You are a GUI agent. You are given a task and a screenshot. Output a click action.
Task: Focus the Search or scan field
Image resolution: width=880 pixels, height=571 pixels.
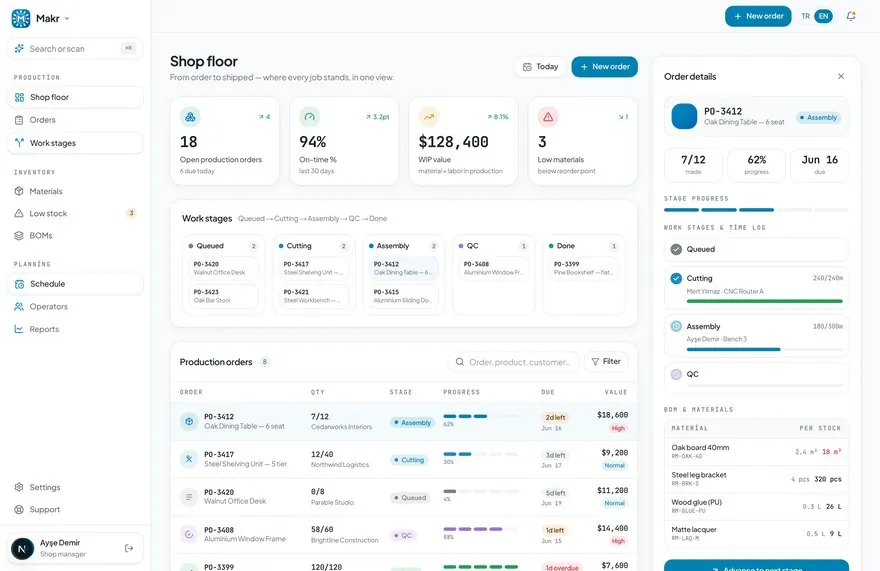(x=75, y=49)
